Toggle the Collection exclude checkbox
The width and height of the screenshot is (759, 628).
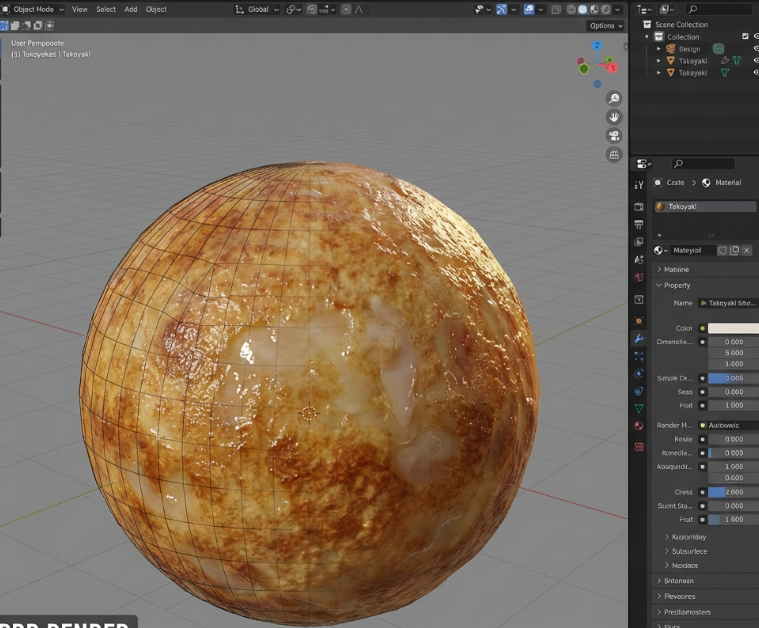point(745,36)
